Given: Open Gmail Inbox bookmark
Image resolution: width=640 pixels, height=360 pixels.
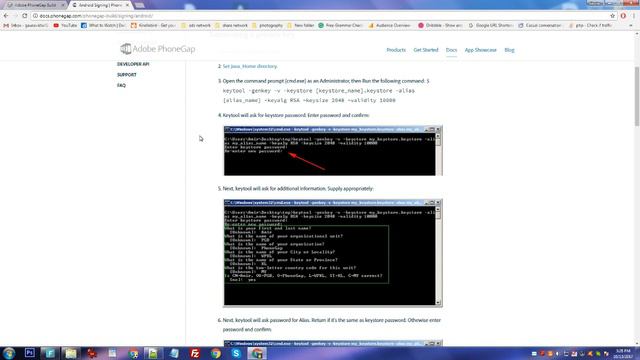Looking at the screenshot, I should tap(26, 25).
